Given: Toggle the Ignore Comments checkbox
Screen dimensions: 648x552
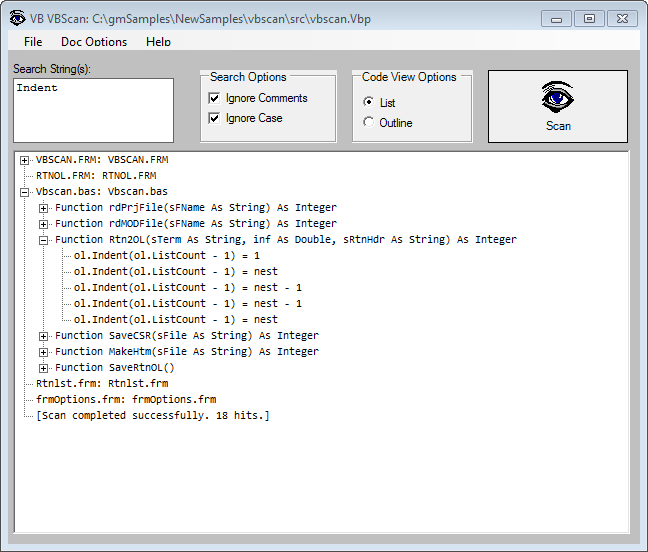Looking at the screenshot, I should pyautogui.click(x=214, y=98).
